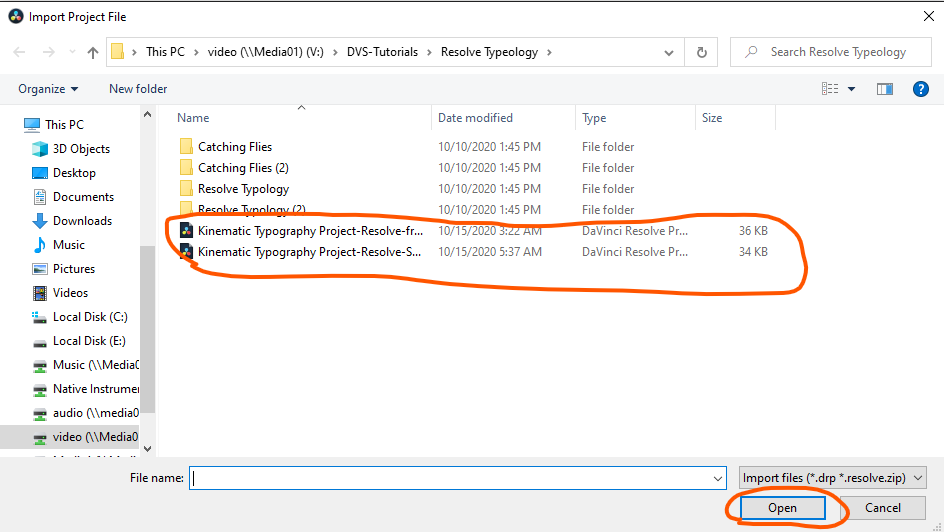Select the Resolve Typology folder

tap(243, 189)
